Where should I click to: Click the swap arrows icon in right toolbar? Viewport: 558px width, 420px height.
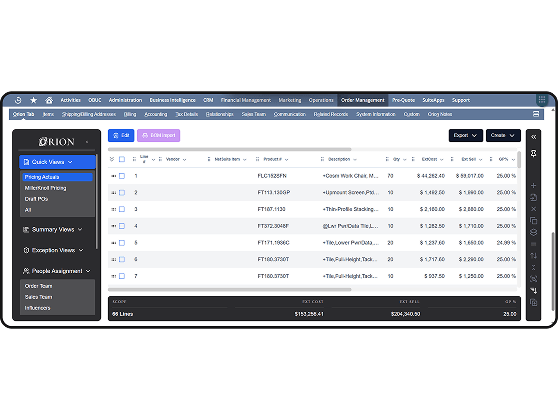[x=533, y=256]
